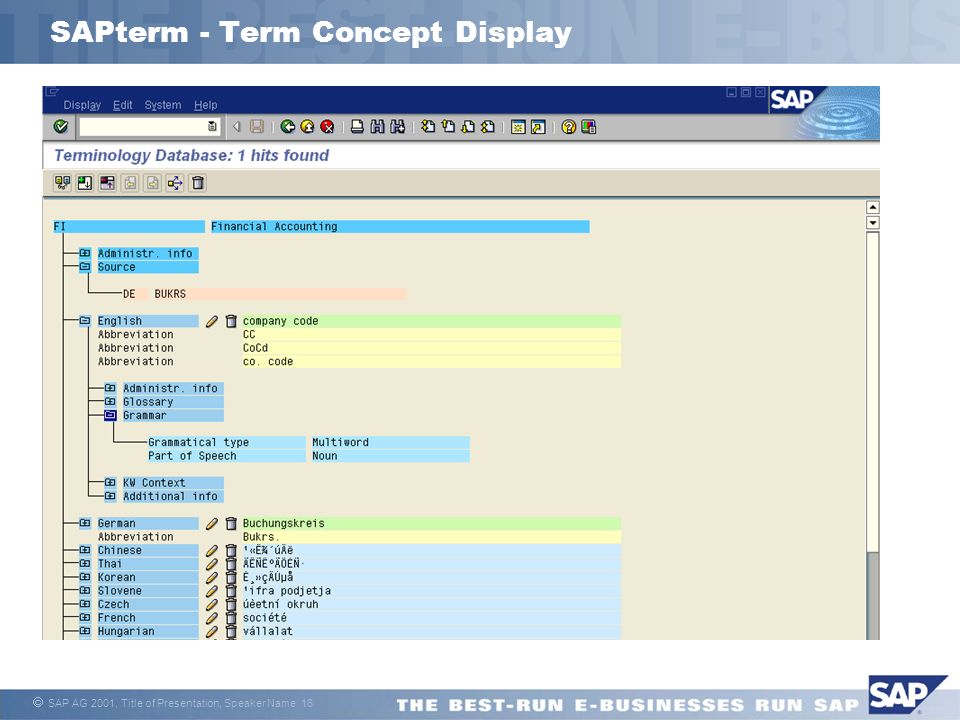Click the Previous Page icon

(448, 127)
